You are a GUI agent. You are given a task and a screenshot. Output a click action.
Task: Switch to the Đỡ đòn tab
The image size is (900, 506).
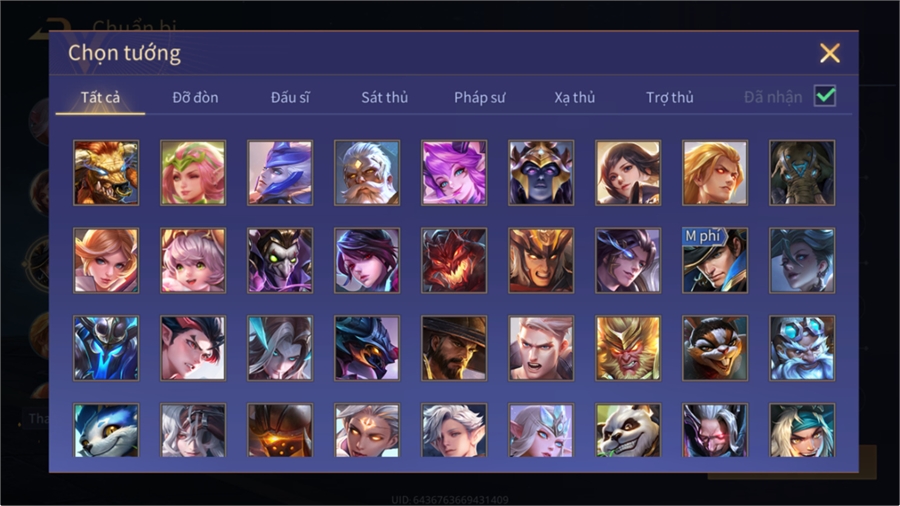(x=195, y=98)
